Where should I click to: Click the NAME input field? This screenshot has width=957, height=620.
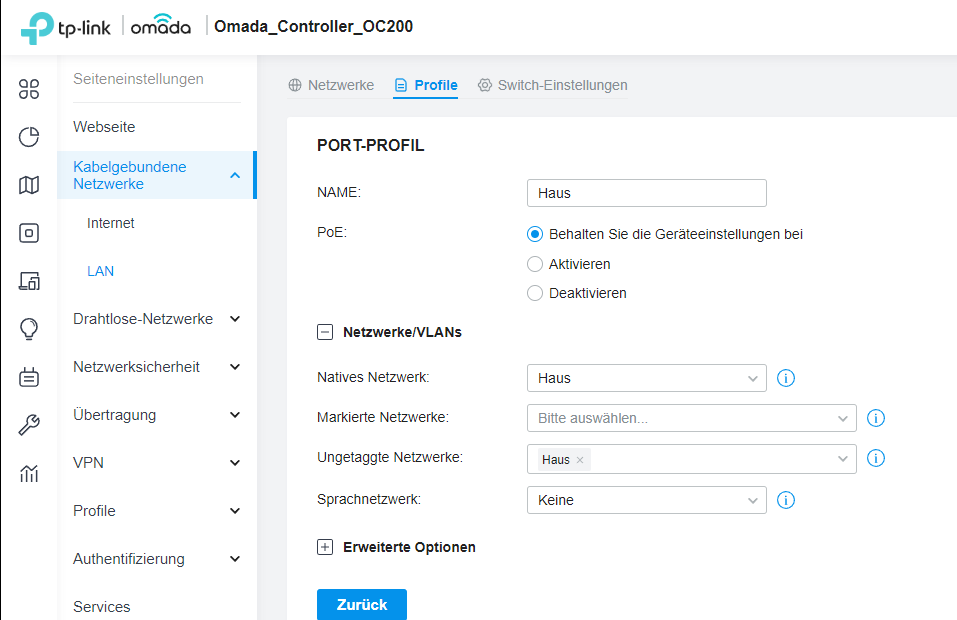646,193
